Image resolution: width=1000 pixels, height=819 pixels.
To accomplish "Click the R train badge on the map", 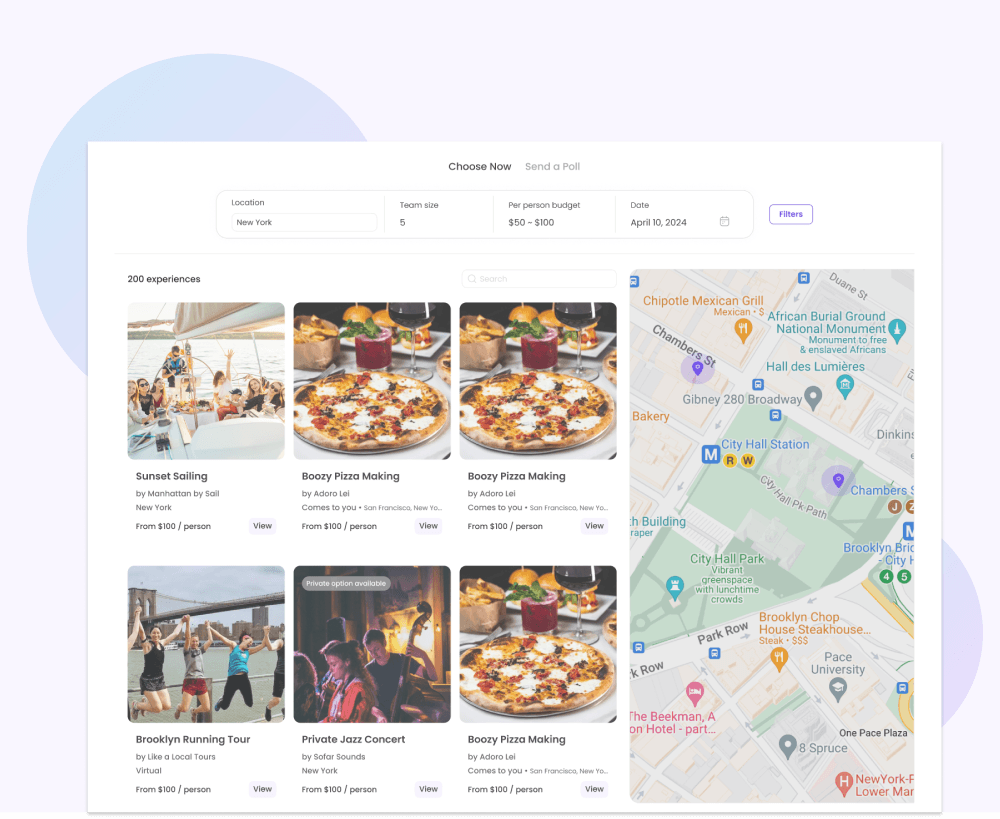I will click(x=730, y=460).
